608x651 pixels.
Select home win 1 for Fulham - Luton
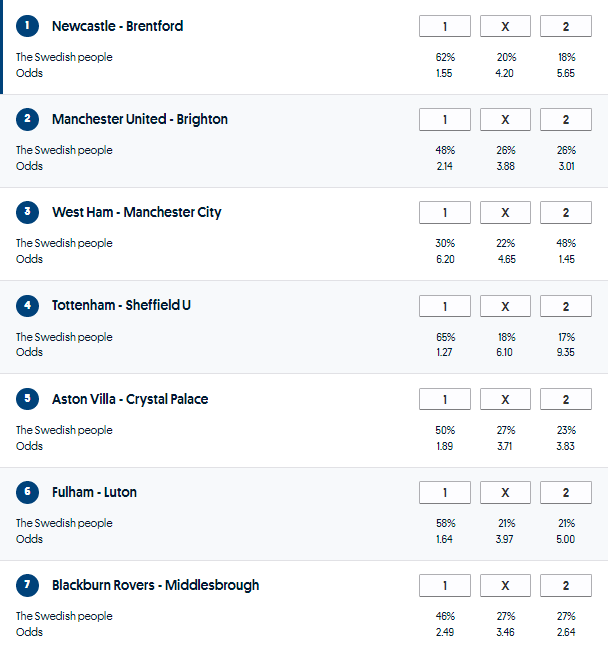click(445, 493)
